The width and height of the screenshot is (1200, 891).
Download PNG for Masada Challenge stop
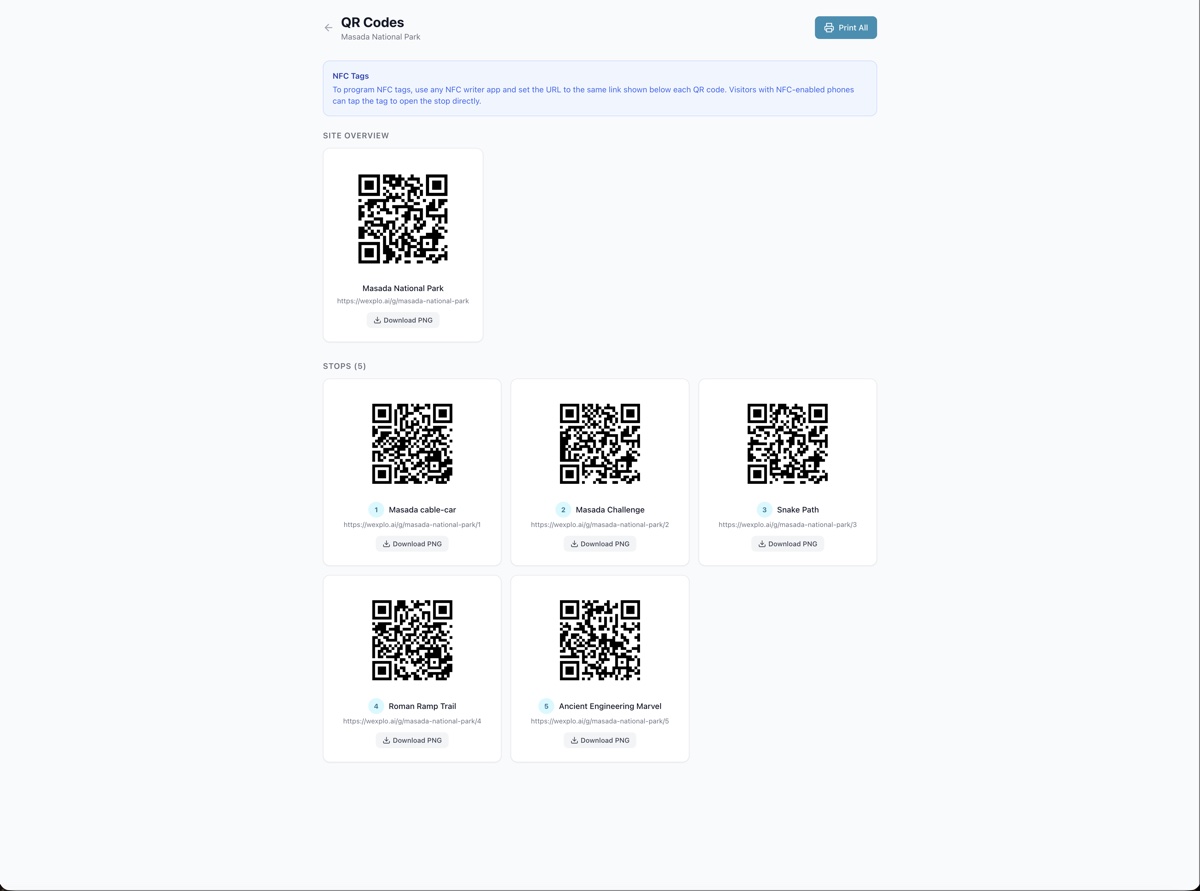click(600, 544)
